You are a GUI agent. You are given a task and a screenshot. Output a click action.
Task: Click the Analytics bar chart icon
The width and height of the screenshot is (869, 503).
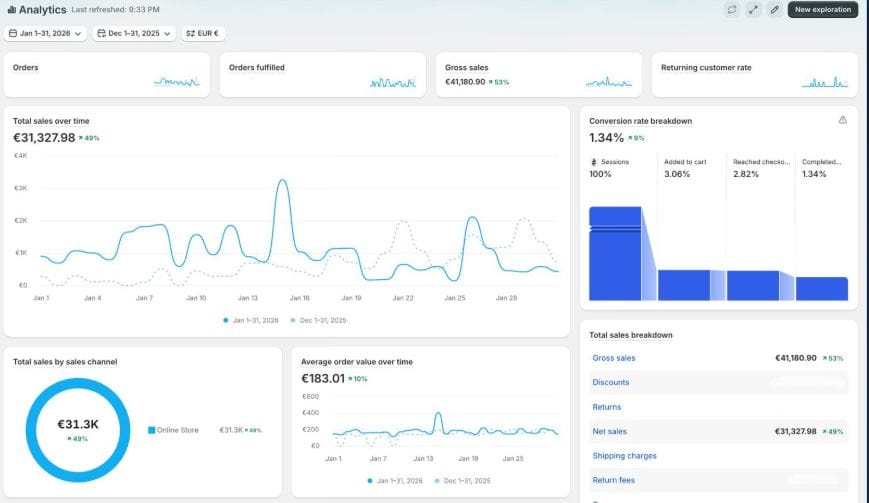coord(11,9)
